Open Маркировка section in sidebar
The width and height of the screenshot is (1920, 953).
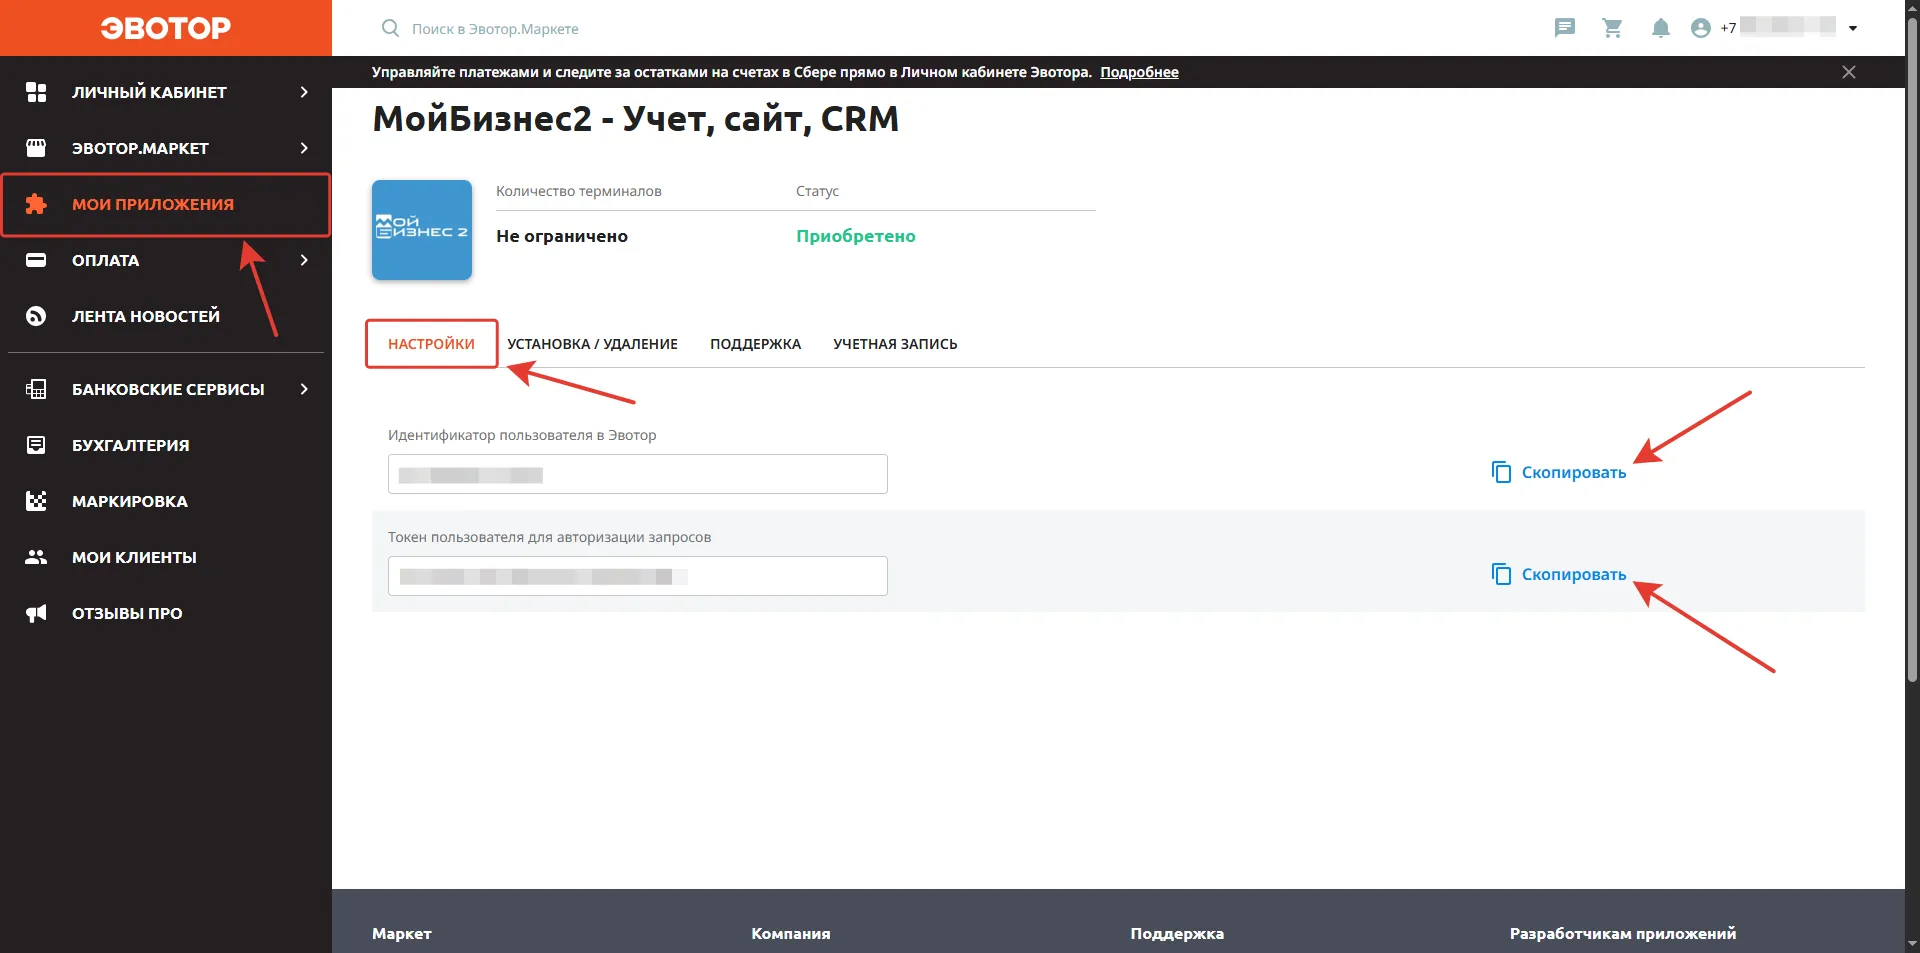130,501
